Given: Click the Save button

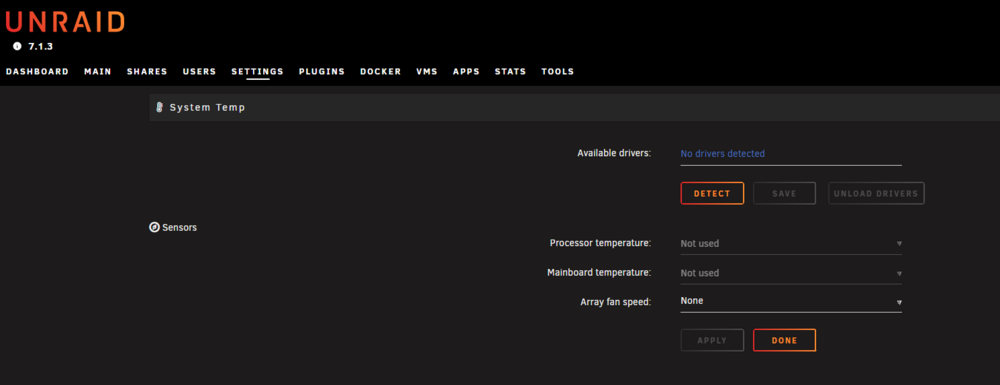Looking at the screenshot, I should pyautogui.click(x=784, y=193).
